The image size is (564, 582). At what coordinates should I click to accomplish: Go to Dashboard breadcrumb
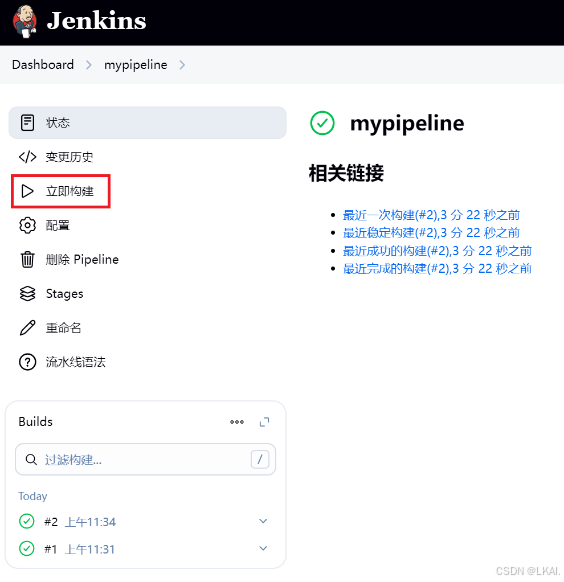coord(43,65)
